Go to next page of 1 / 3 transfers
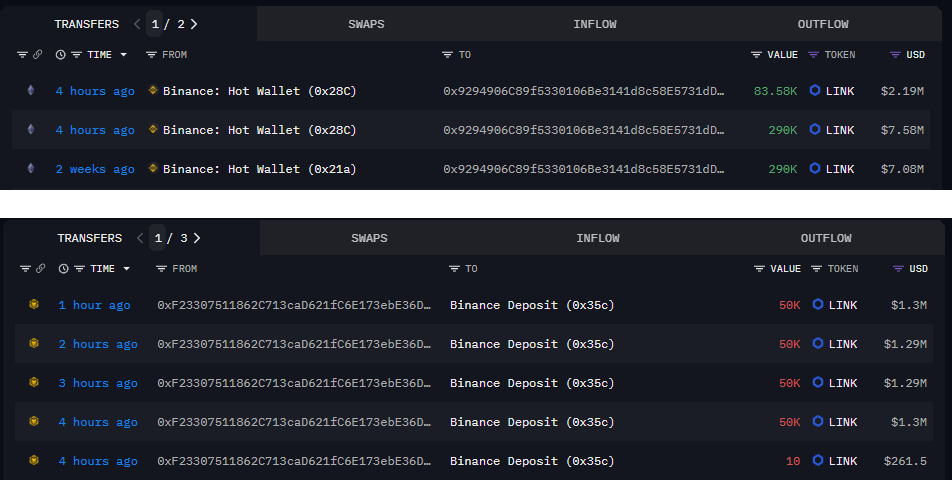Screen dimensions: 952x480 [x=197, y=238]
